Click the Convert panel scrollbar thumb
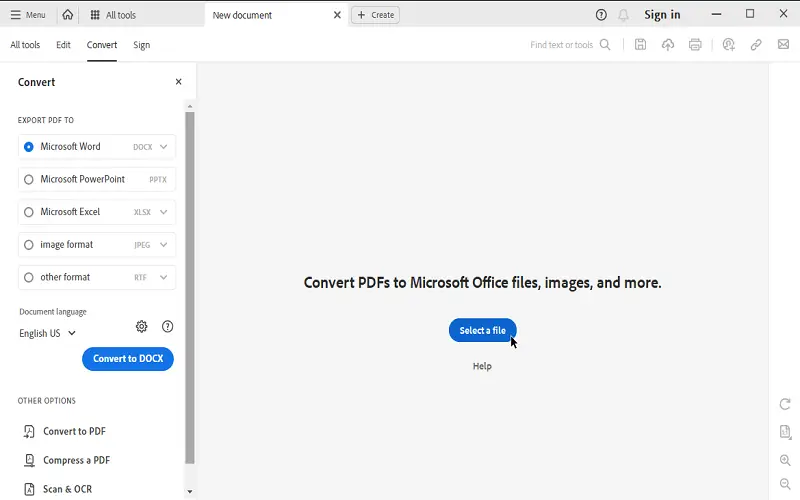Viewport: 800px width, 500px height. click(x=190, y=288)
